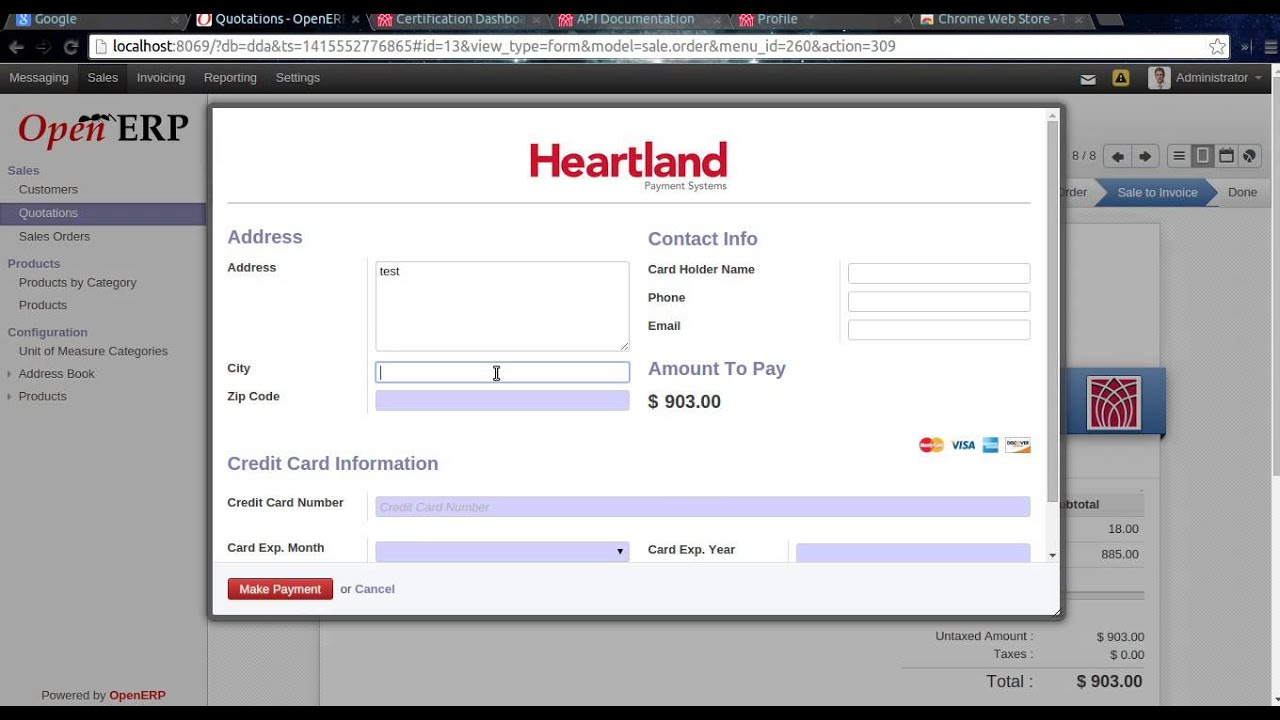This screenshot has width=1280, height=720.
Task: Click the yellow alert icon in top bar
Action: tap(1121, 78)
